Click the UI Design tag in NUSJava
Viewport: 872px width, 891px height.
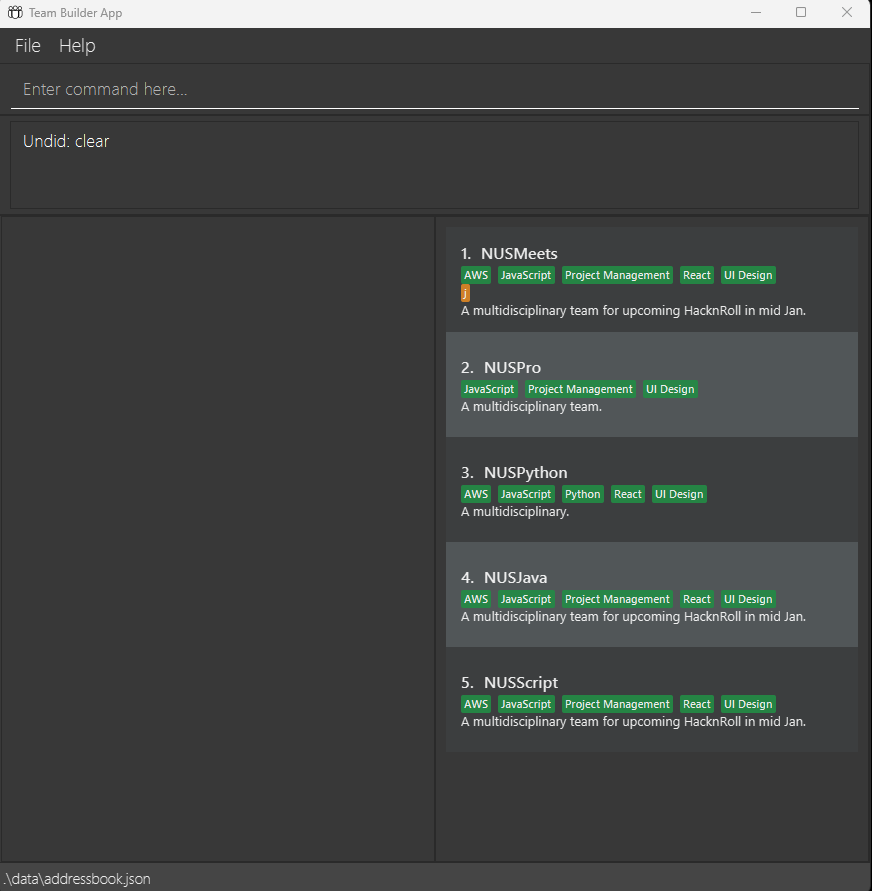click(748, 599)
